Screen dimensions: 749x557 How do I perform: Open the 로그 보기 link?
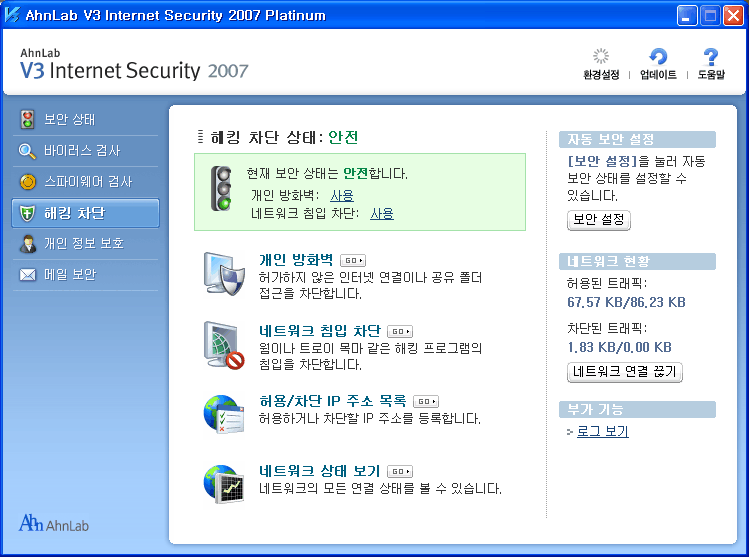point(602,431)
